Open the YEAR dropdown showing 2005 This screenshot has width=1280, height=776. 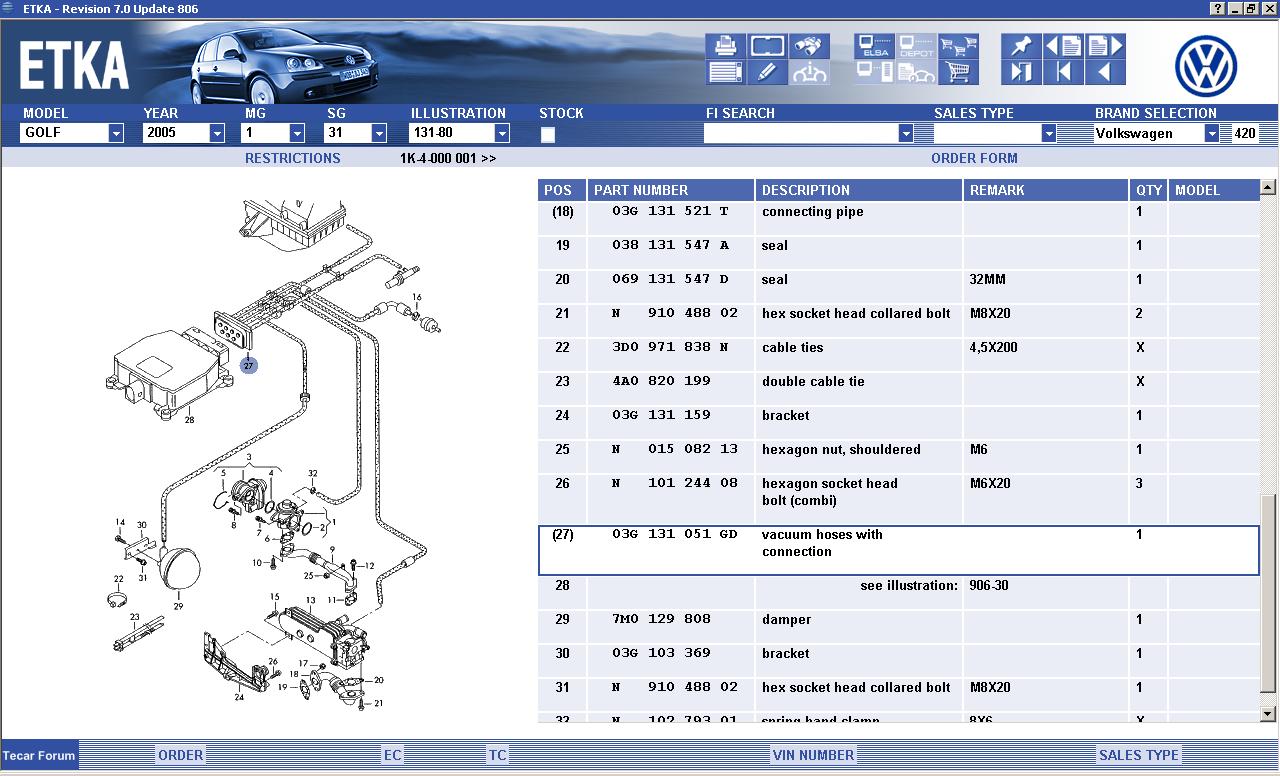[x=184, y=133]
